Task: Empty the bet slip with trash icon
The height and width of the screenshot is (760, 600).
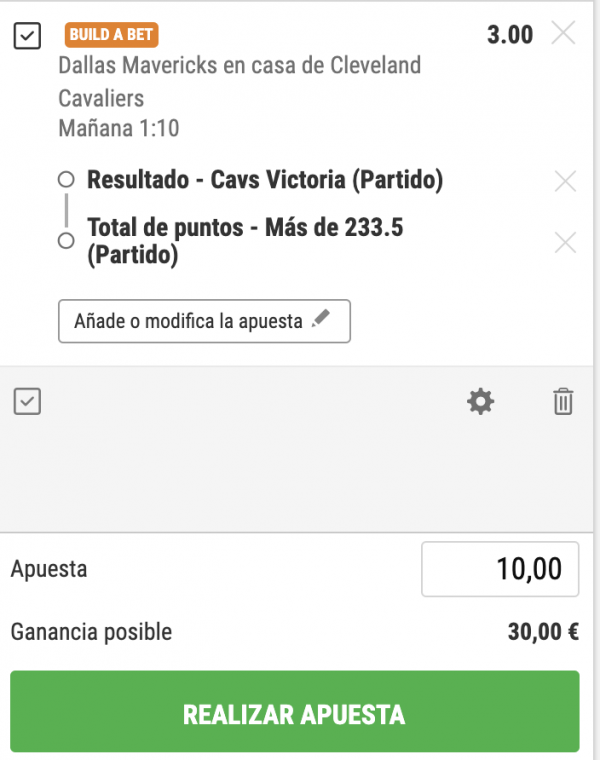Action: [x=563, y=401]
